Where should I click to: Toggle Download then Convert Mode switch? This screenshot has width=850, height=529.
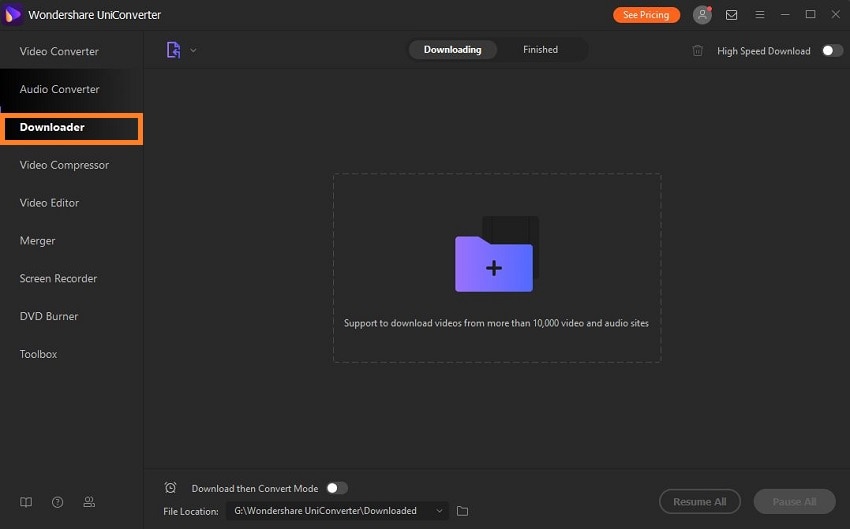pyautogui.click(x=337, y=488)
